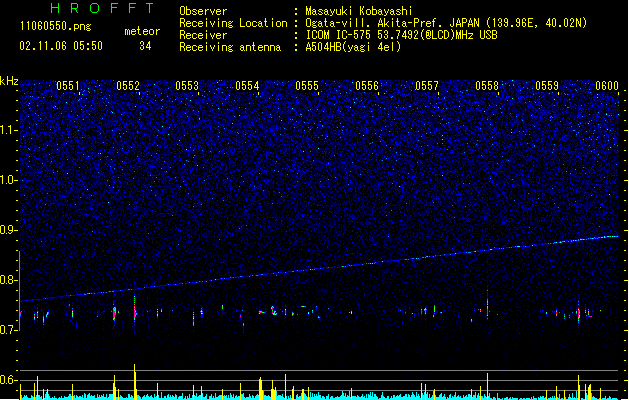Click the 0553 time marker
Screen dimensions: 629x400
pyautogui.click(x=187, y=86)
